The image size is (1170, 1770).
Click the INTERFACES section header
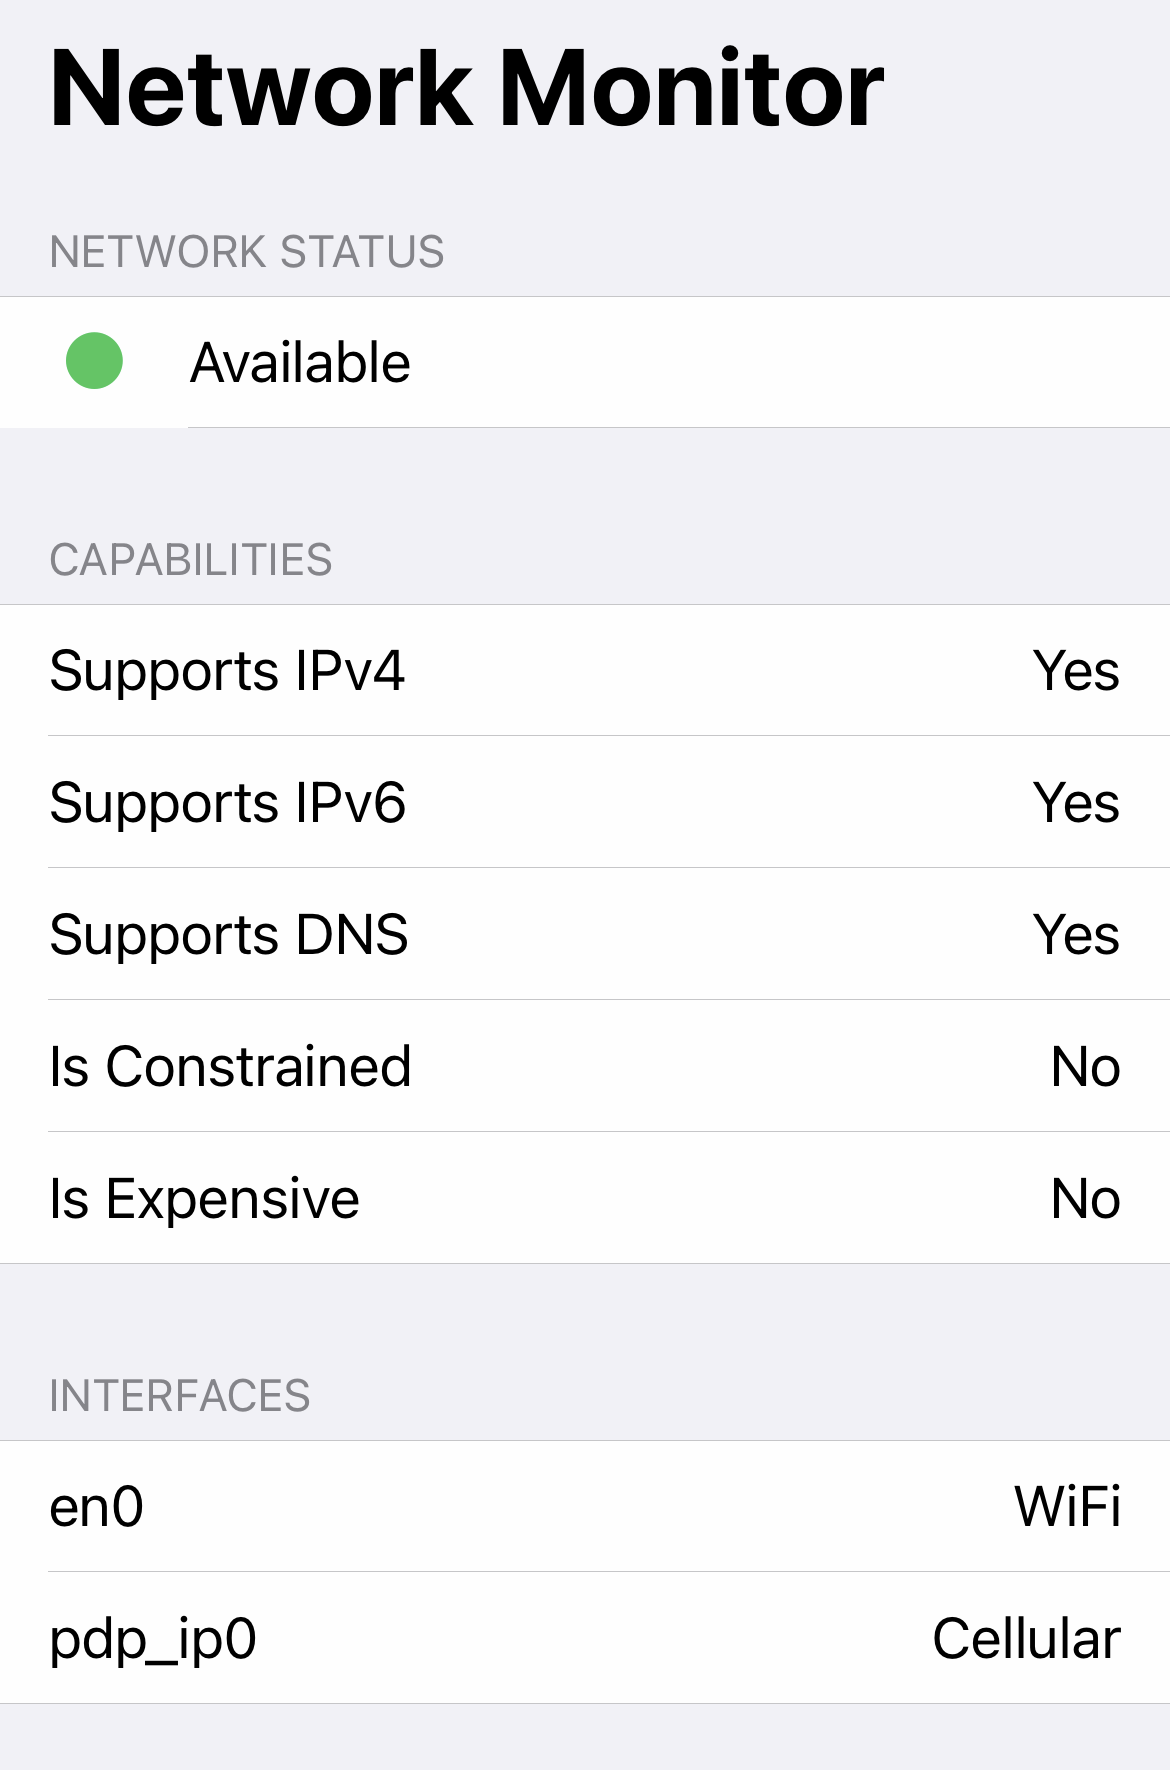click(x=181, y=1394)
